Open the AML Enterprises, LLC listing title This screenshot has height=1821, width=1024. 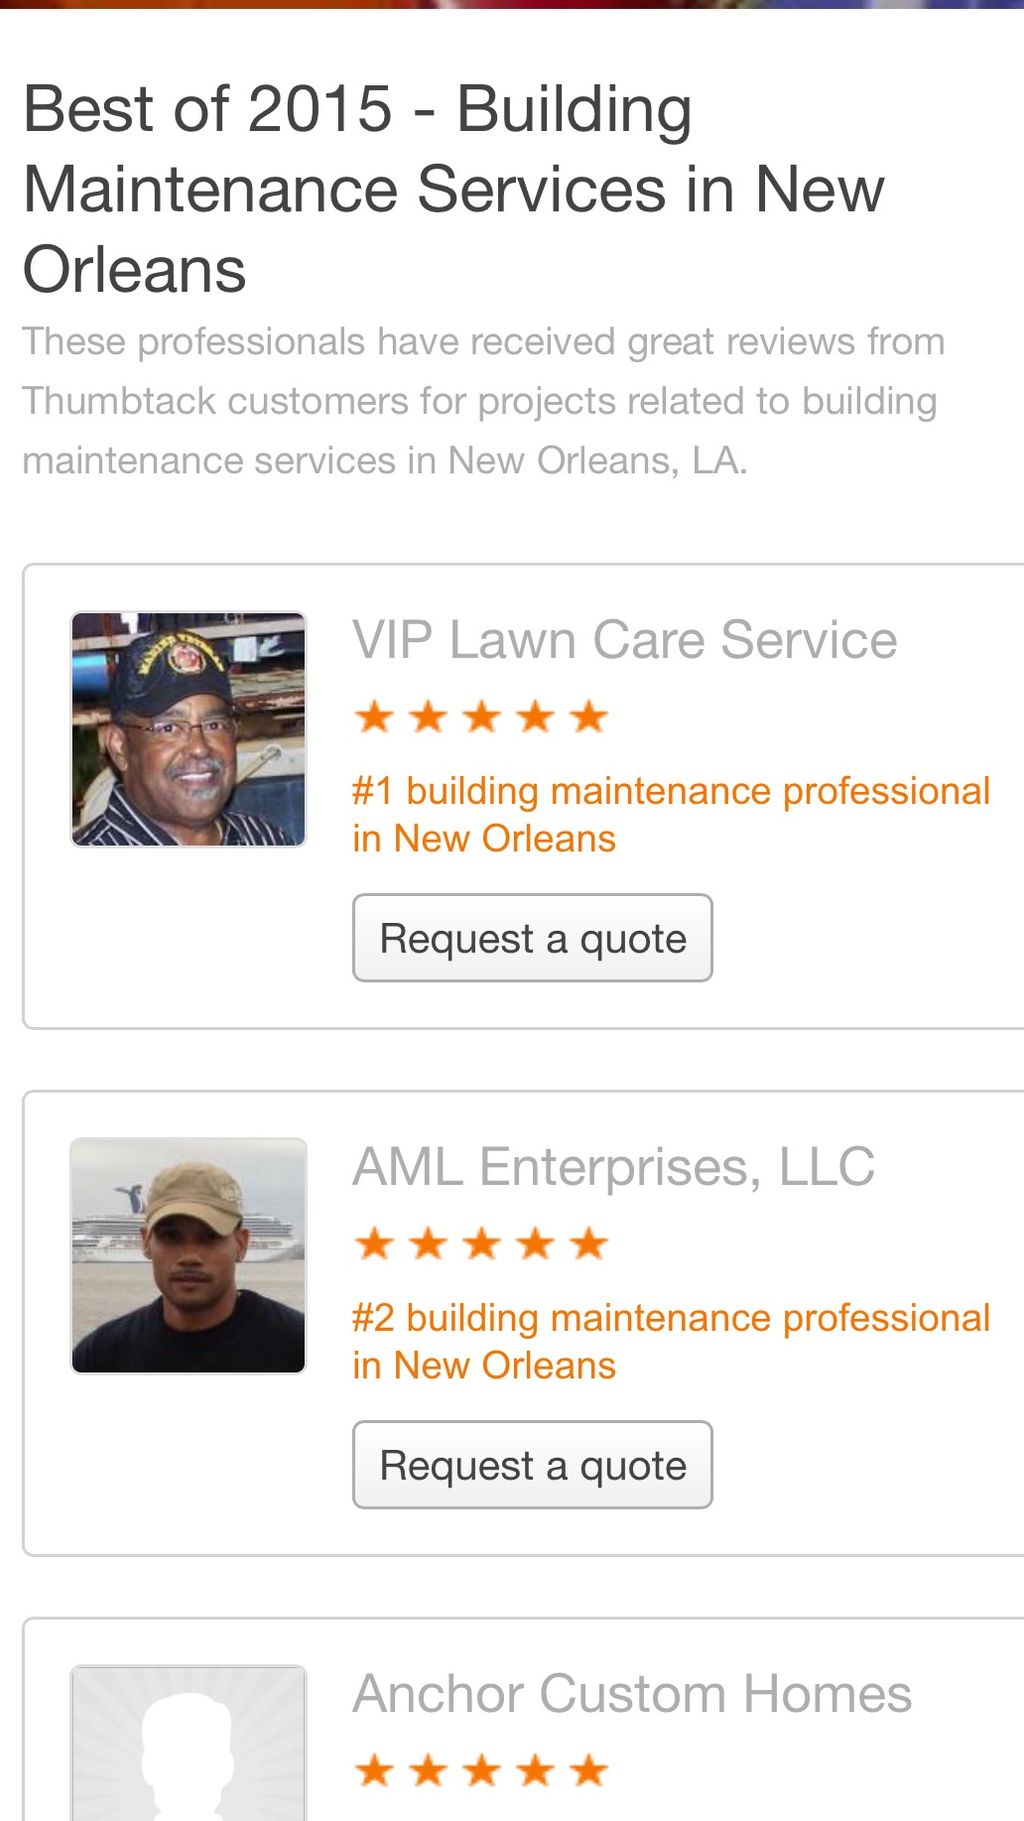click(613, 1167)
